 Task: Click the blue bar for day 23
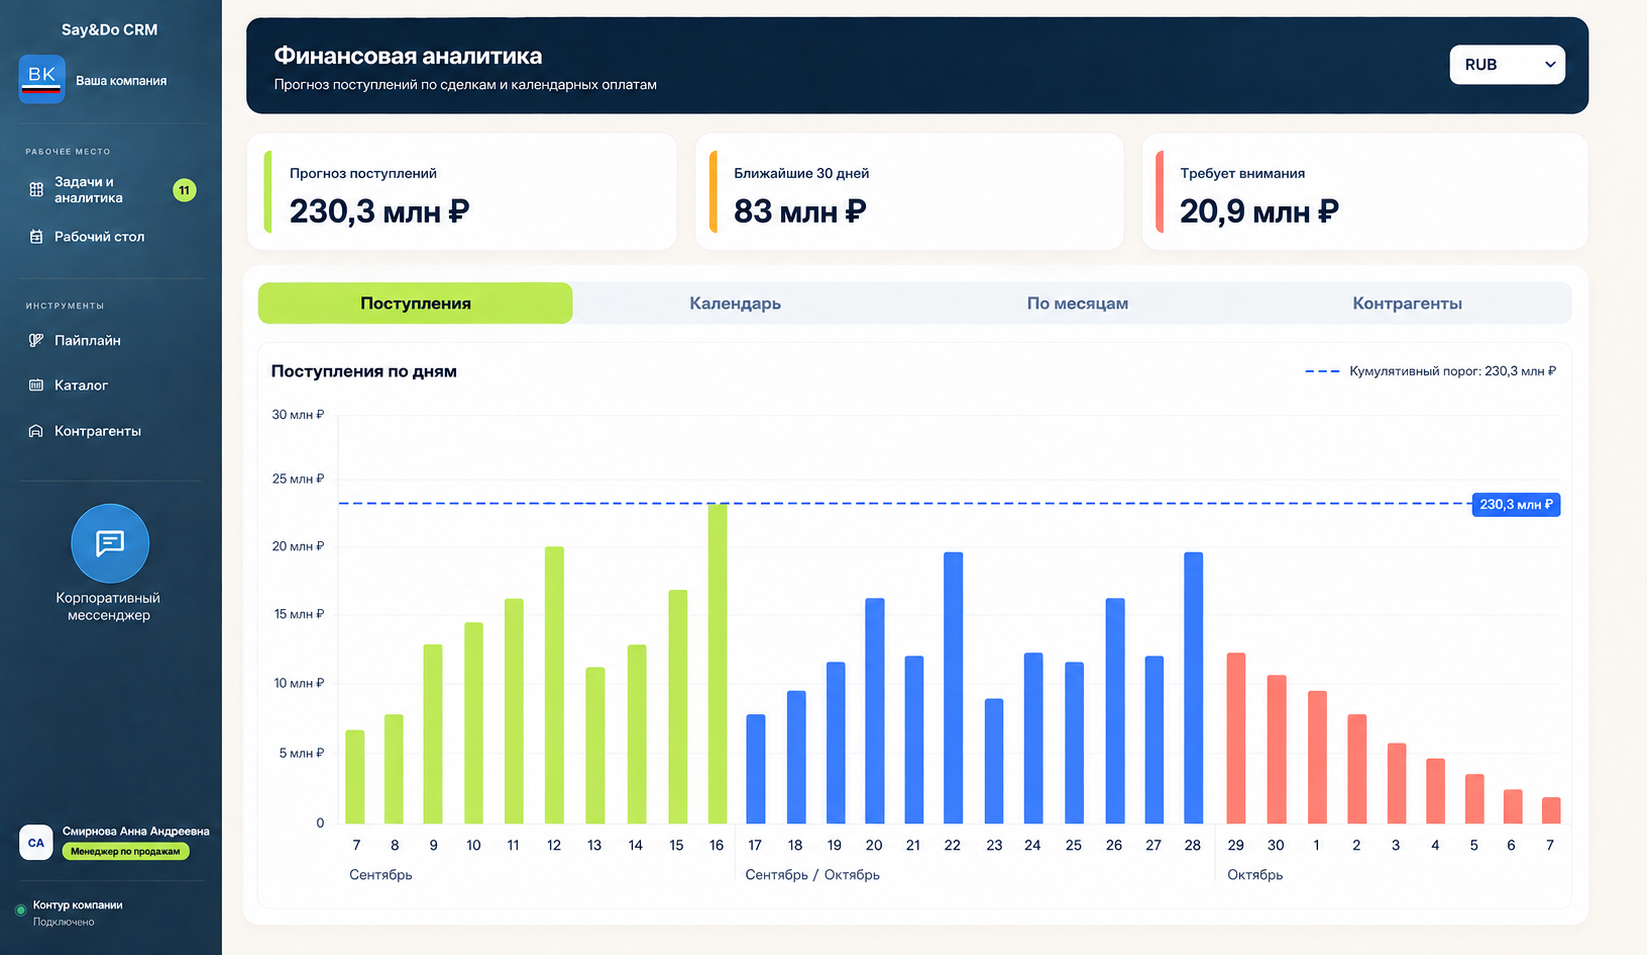(x=994, y=761)
